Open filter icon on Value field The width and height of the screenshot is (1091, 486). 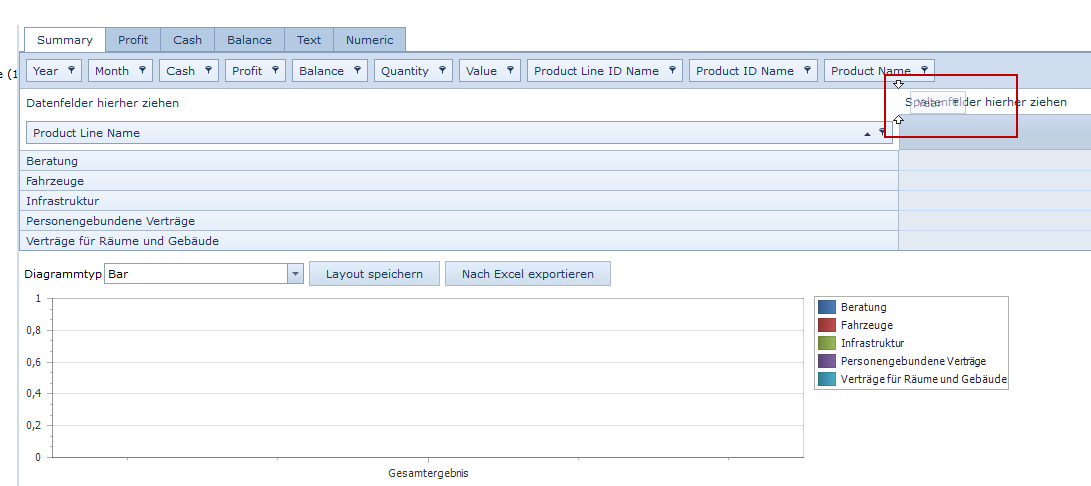click(x=510, y=70)
